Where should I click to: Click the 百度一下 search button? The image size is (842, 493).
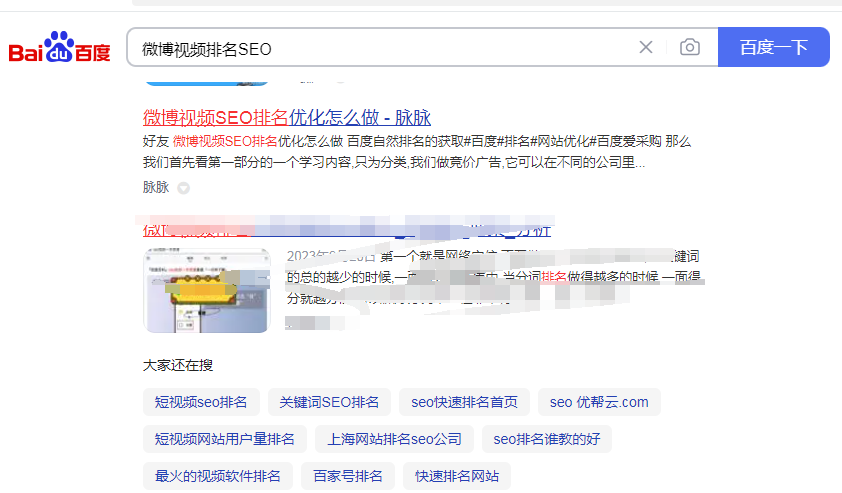[x=774, y=47]
